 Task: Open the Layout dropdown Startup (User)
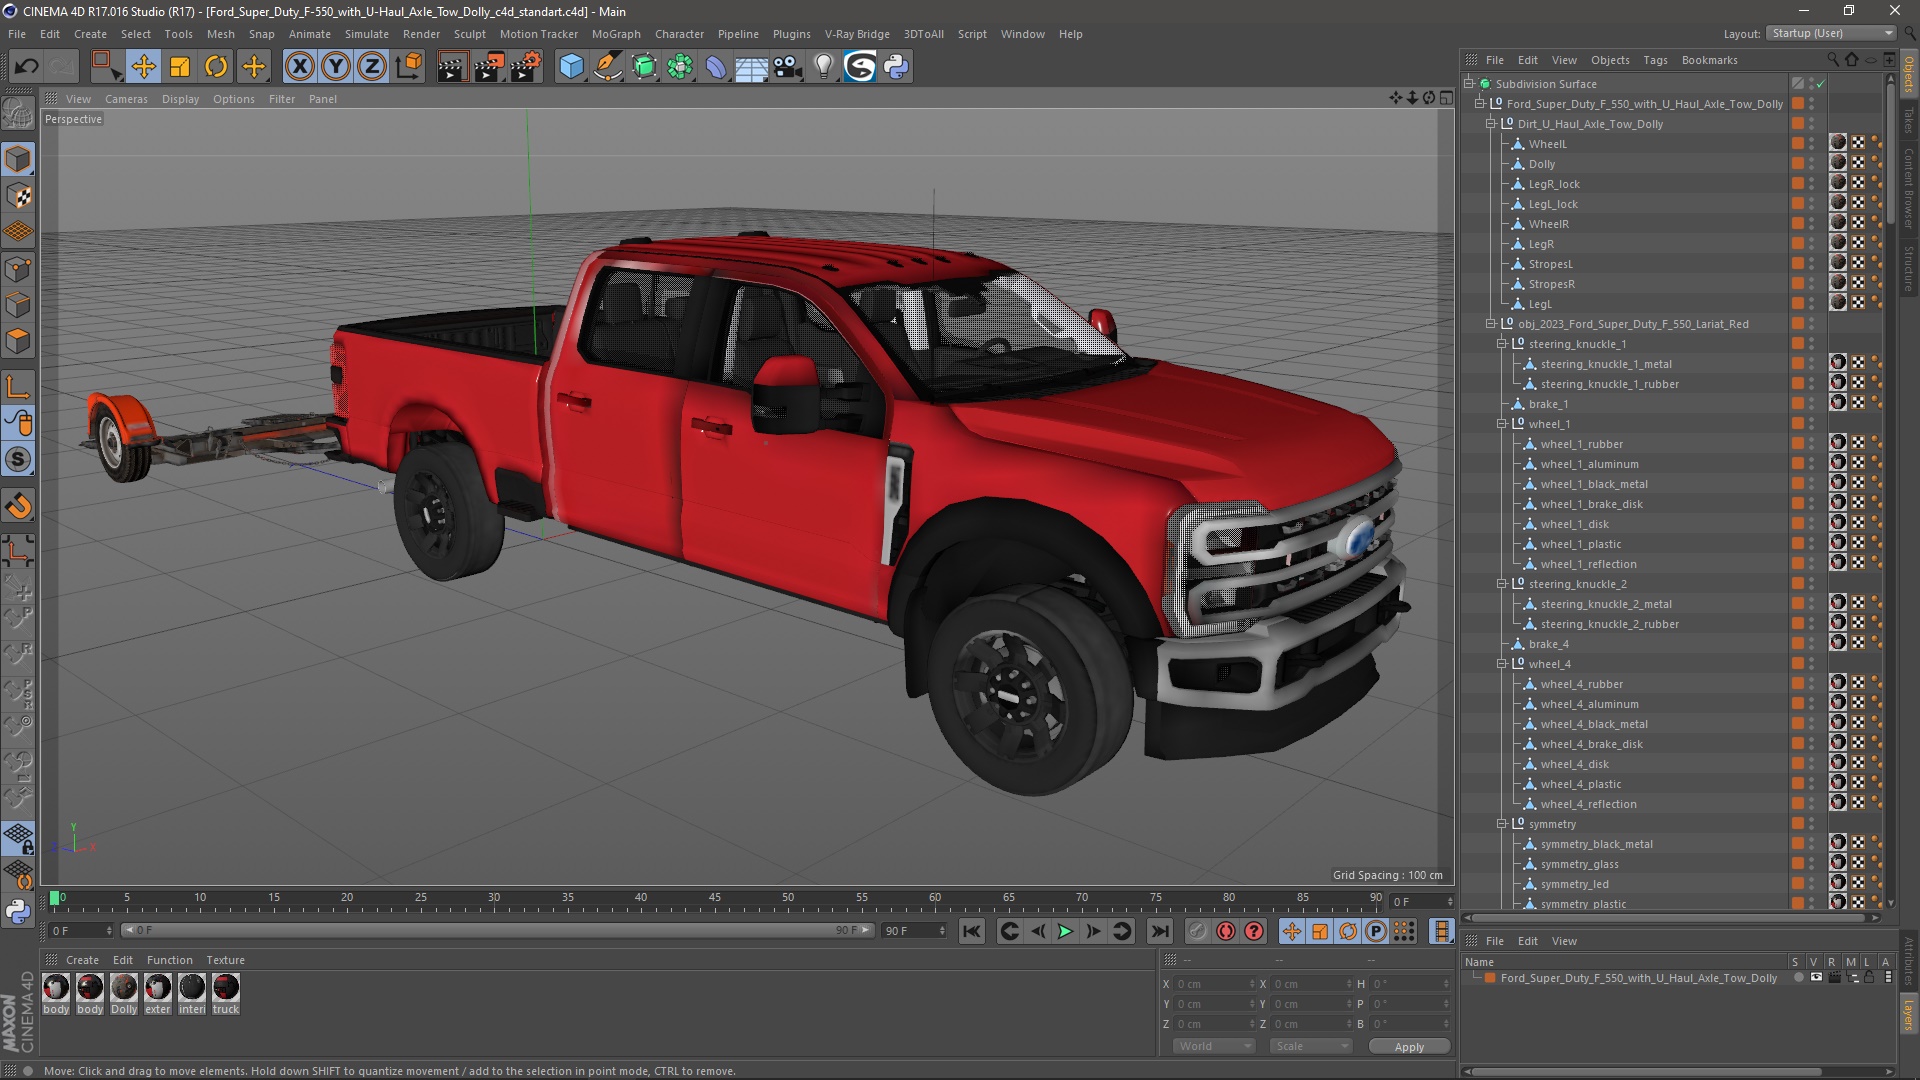[x=1831, y=33]
